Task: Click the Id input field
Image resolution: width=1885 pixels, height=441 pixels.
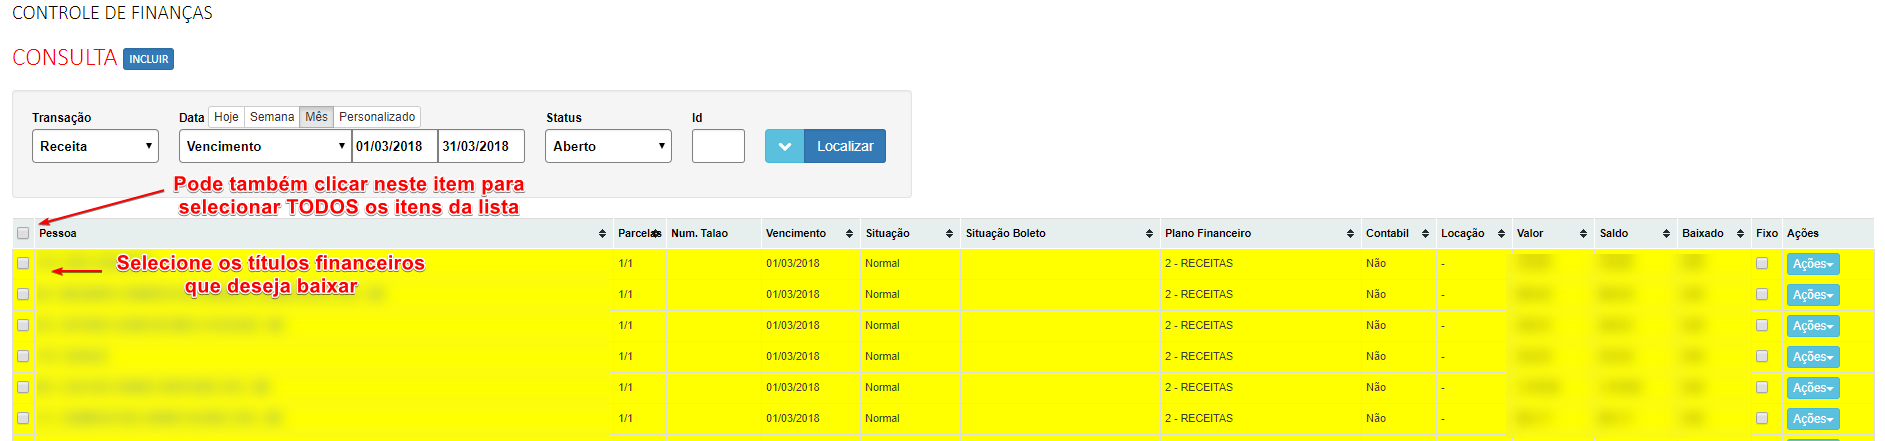Action: coord(718,146)
